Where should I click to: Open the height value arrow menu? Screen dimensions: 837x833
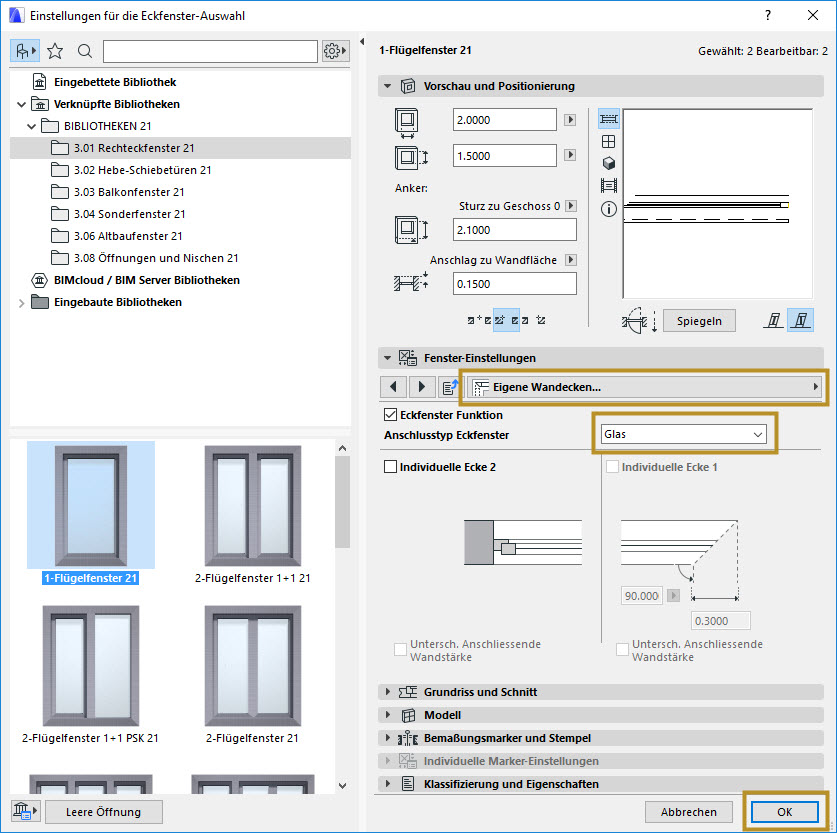[570, 155]
